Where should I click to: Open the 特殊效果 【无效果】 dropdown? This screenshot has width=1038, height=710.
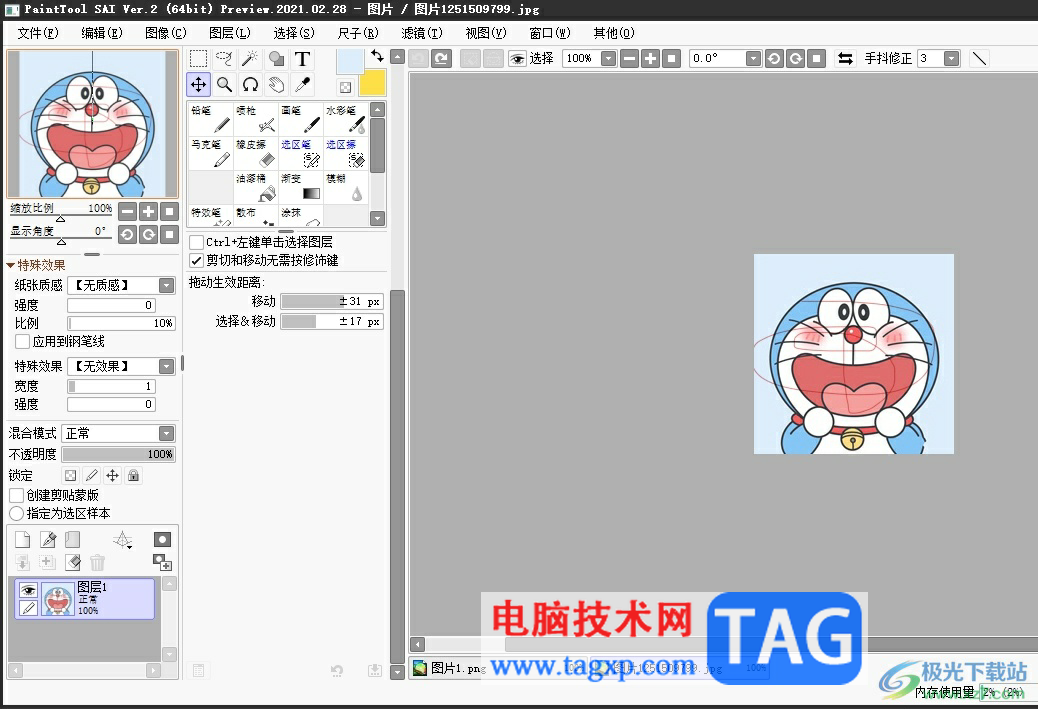click(x=166, y=366)
